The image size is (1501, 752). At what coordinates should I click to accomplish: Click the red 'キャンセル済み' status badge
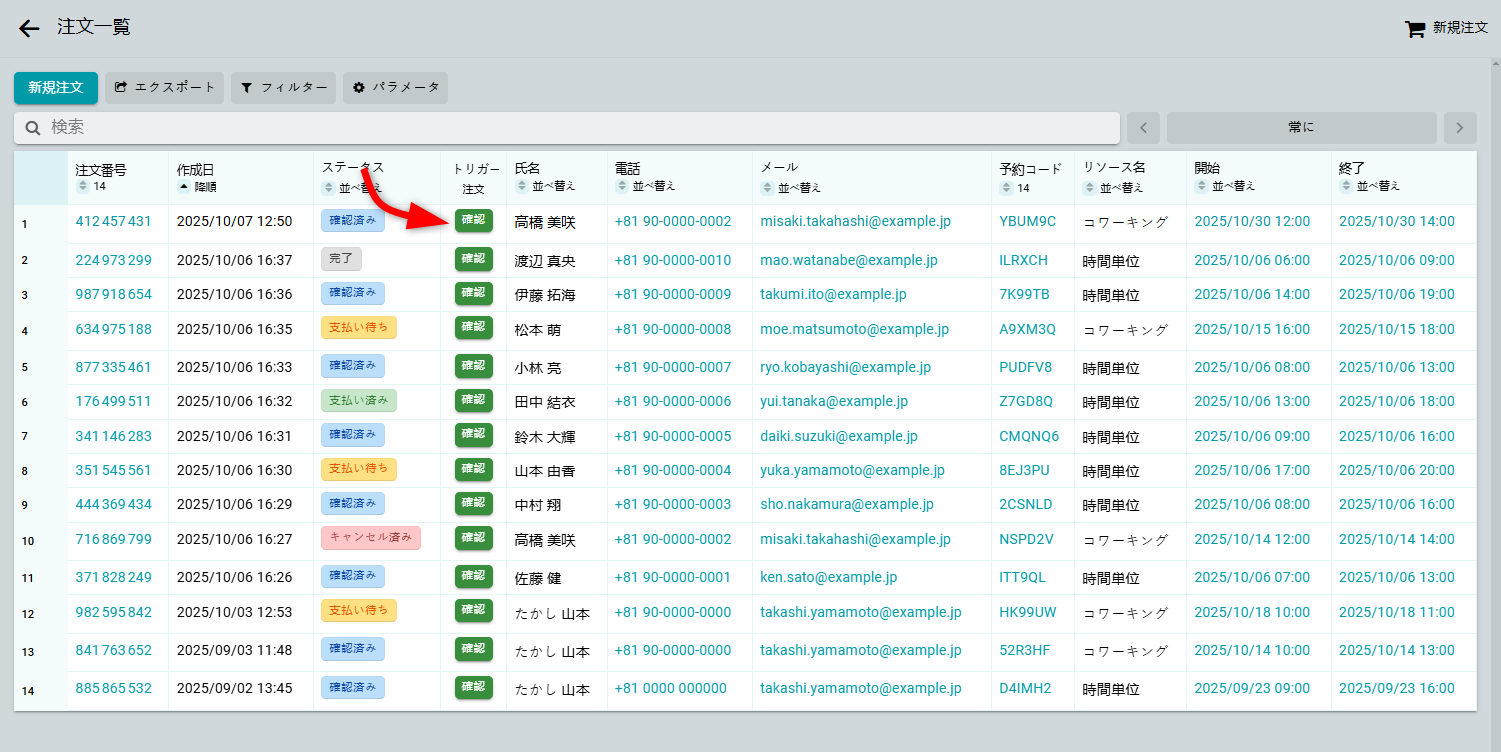(370, 538)
